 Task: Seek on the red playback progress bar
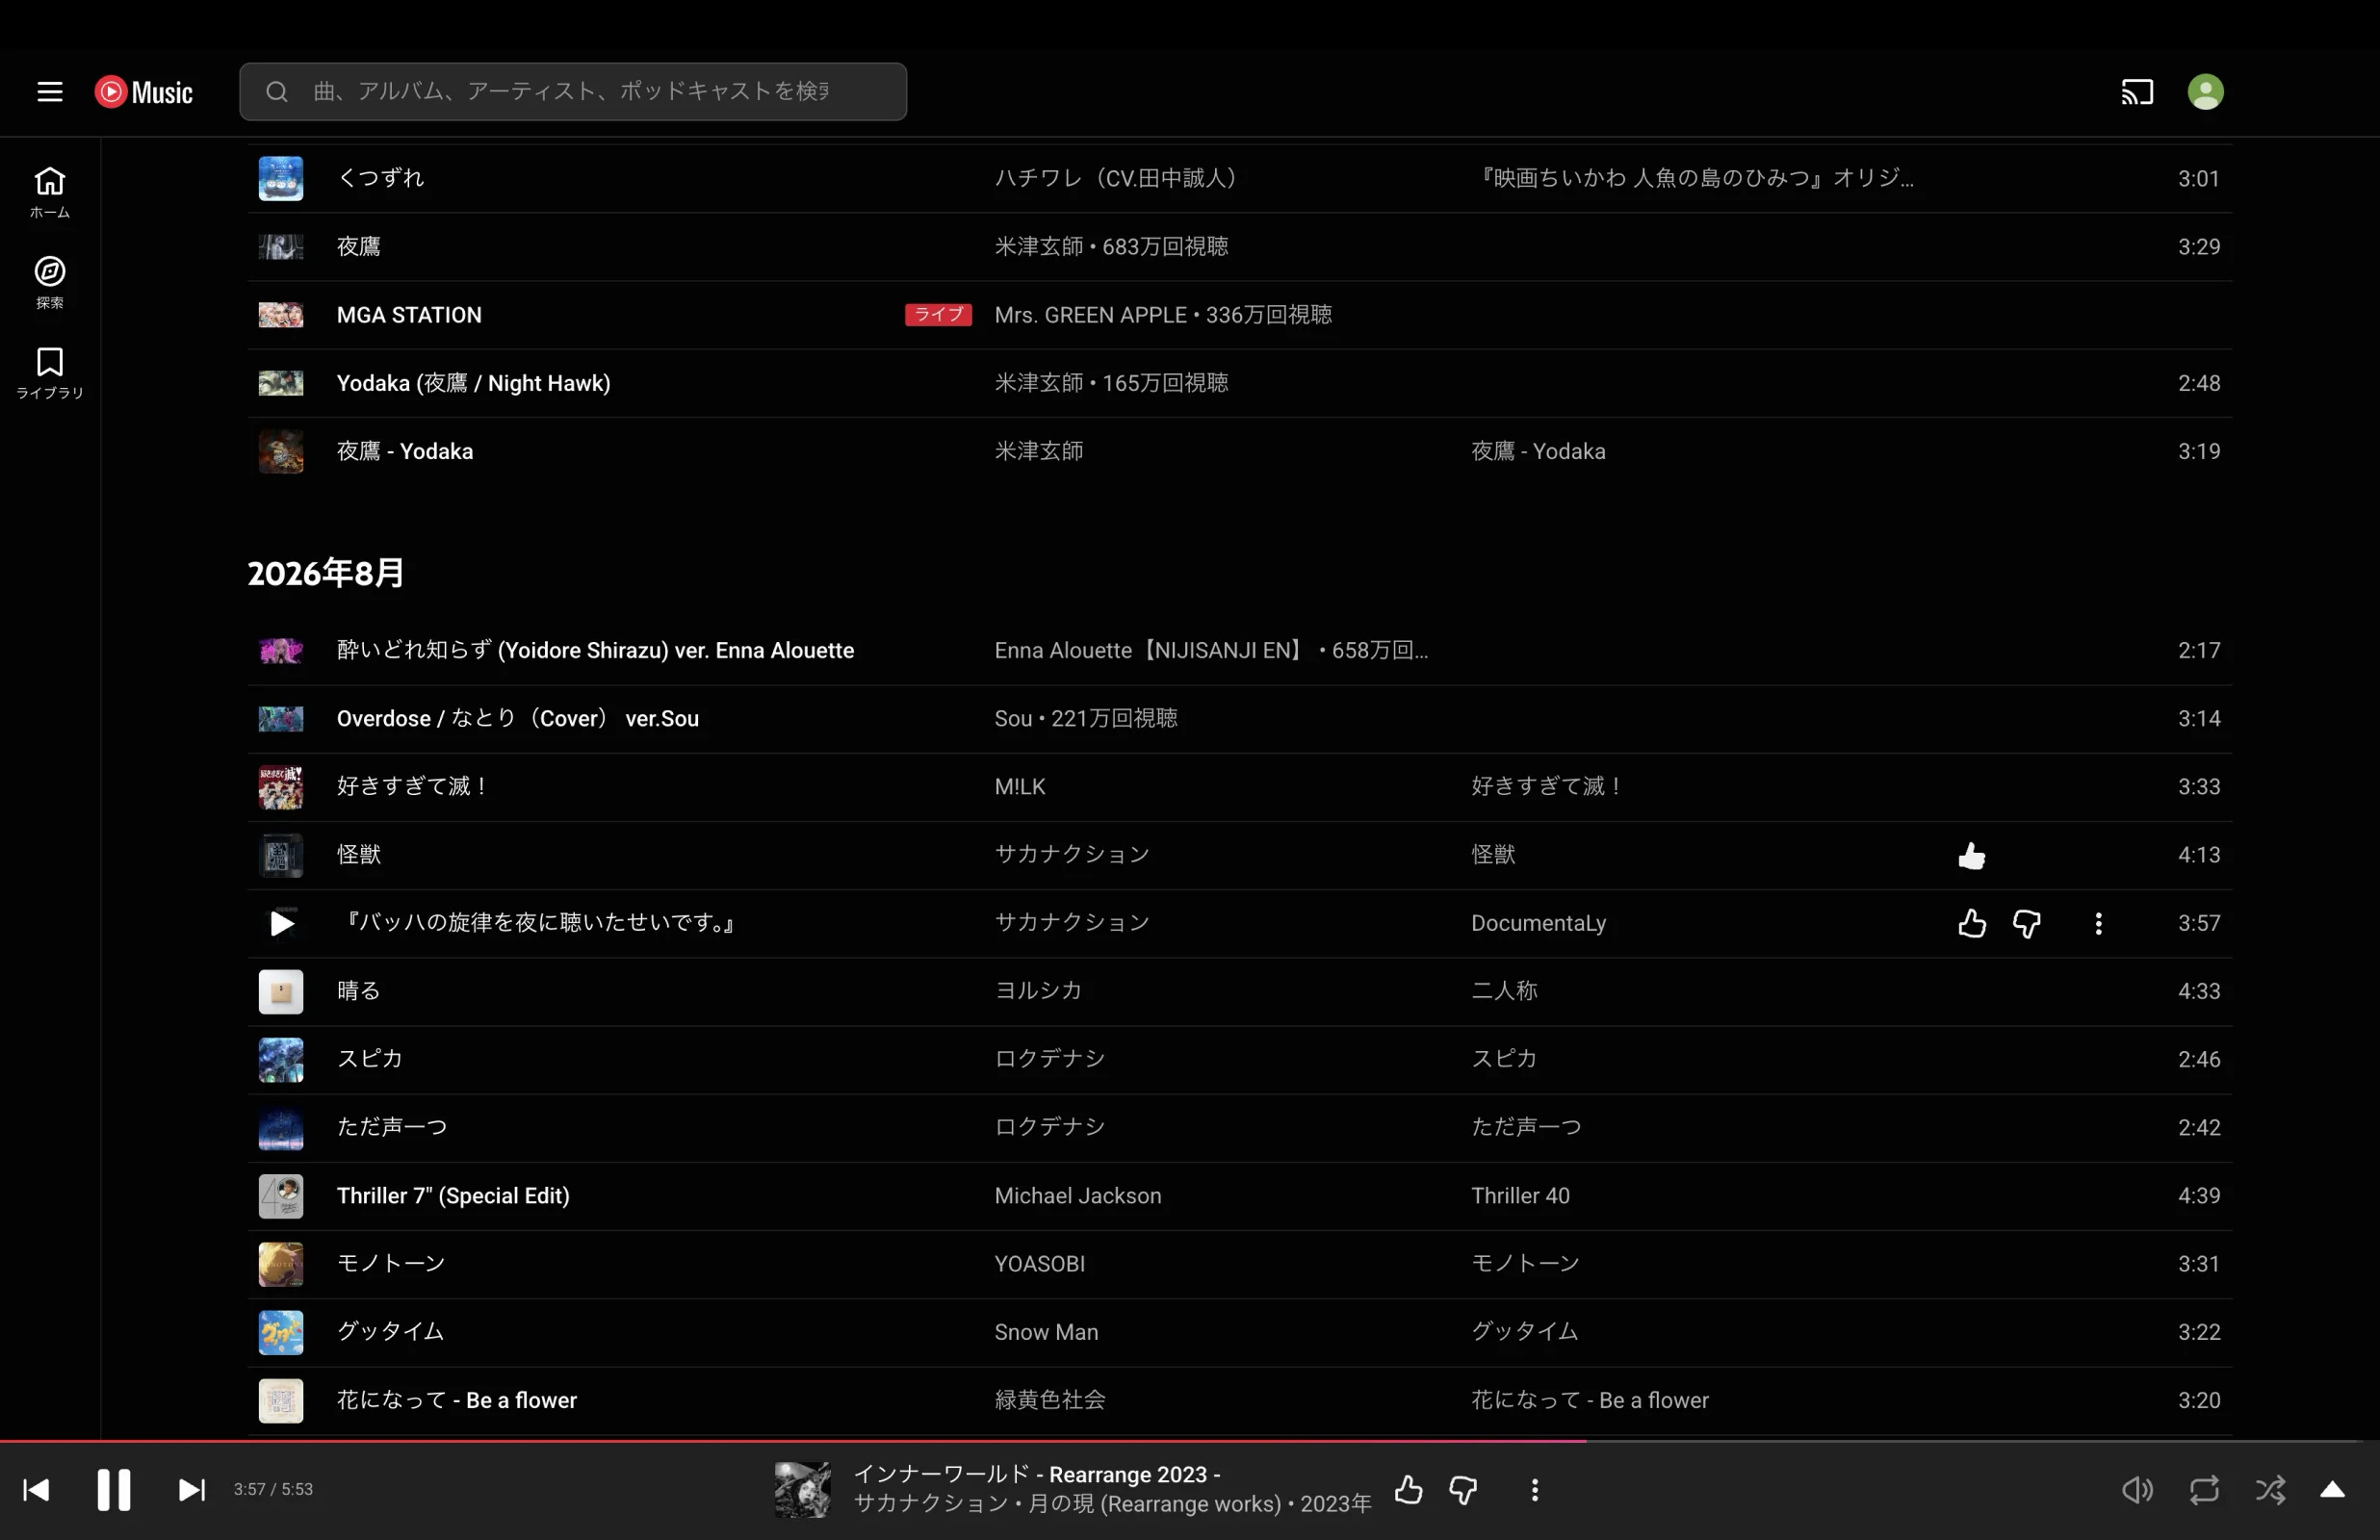[x=1190, y=1441]
